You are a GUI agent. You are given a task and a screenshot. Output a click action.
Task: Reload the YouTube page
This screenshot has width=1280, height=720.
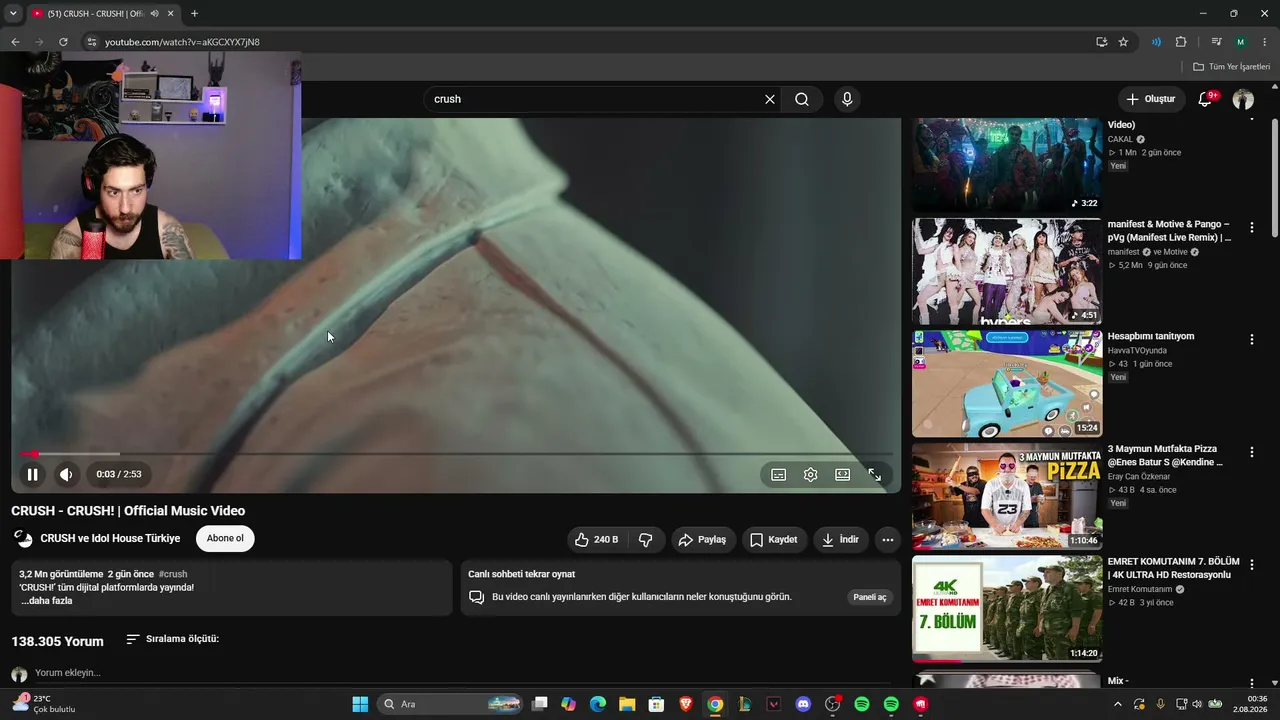coord(63,42)
